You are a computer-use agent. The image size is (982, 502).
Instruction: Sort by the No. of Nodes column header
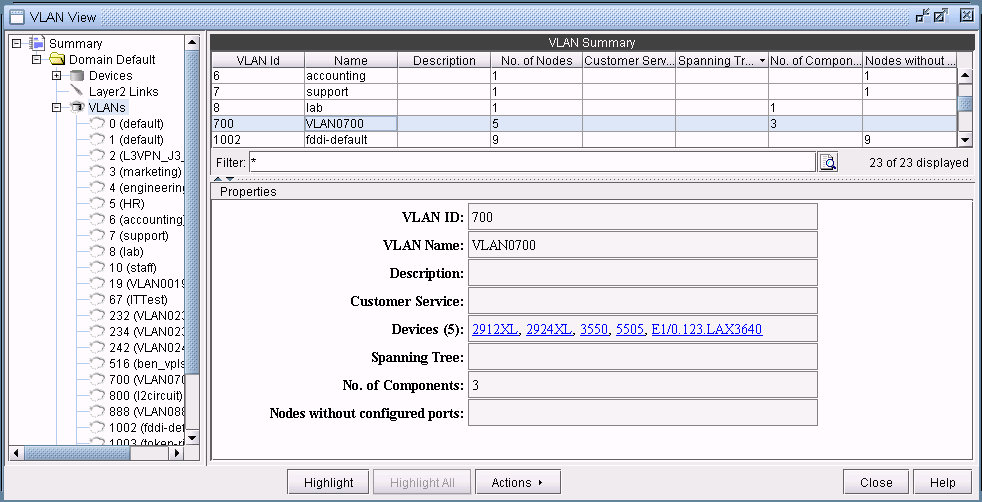(535, 61)
